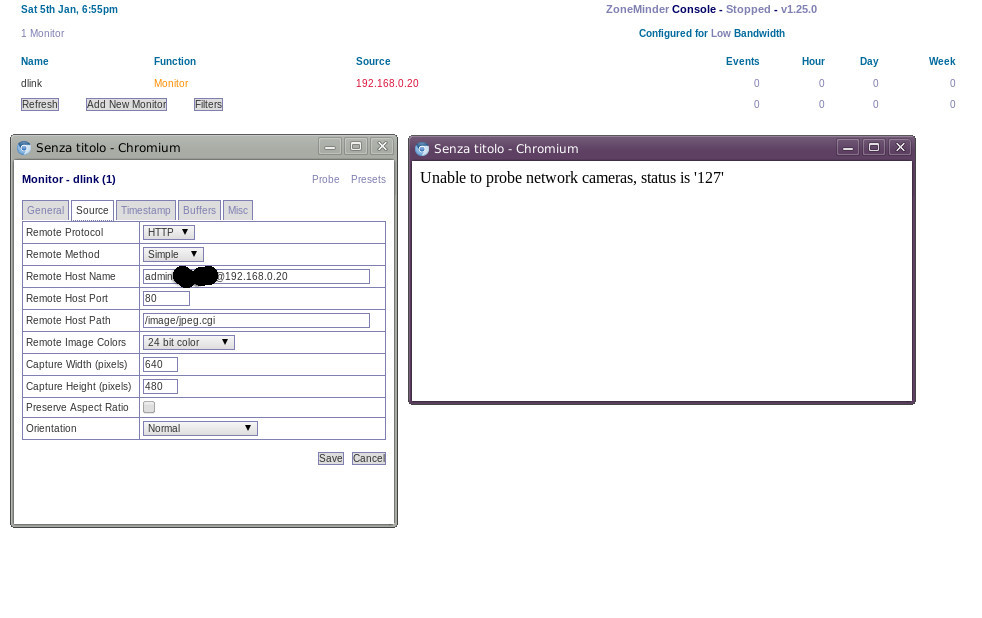Close the Monitor dlink Chromium window
The width and height of the screenshot is (982, 618).
tap(382, 147)
